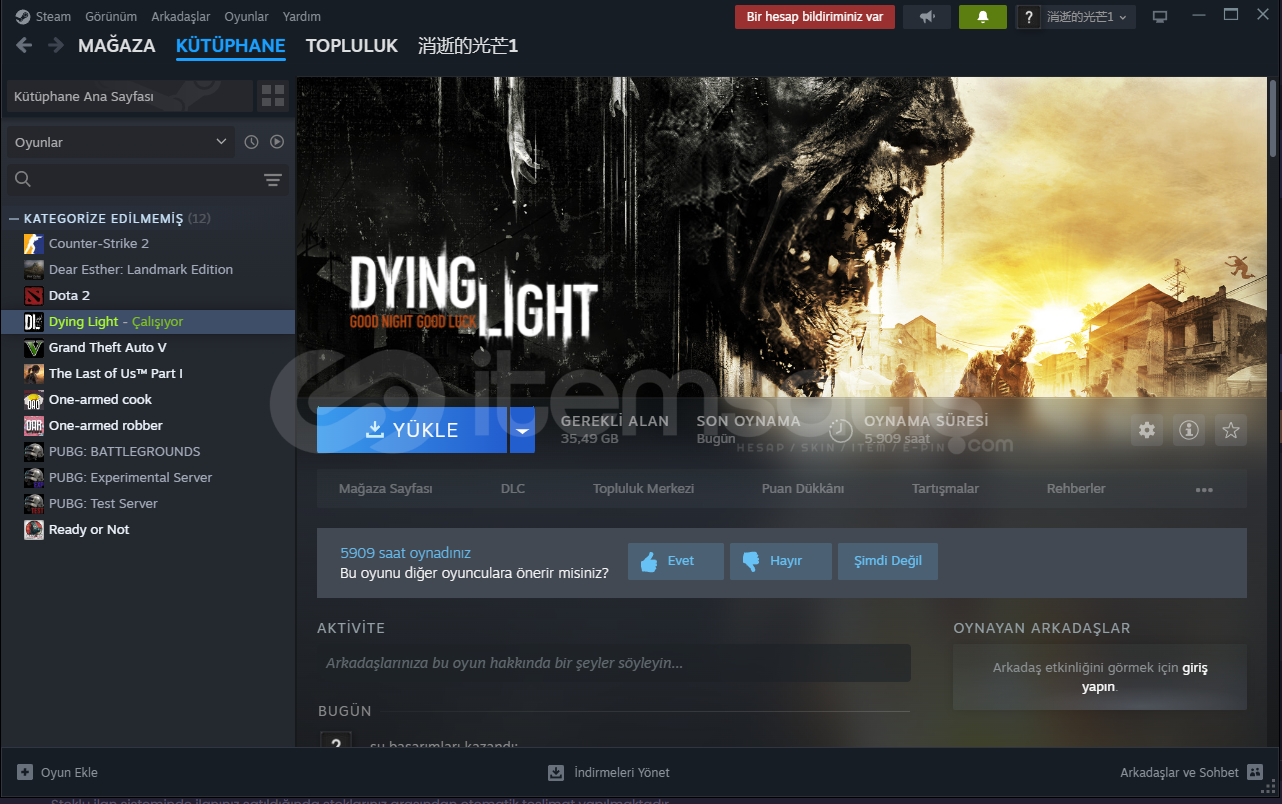This screenshot has width=1282, height=804.
Task: Select Dying Light in the game list
Action: [x=148, y=322]
